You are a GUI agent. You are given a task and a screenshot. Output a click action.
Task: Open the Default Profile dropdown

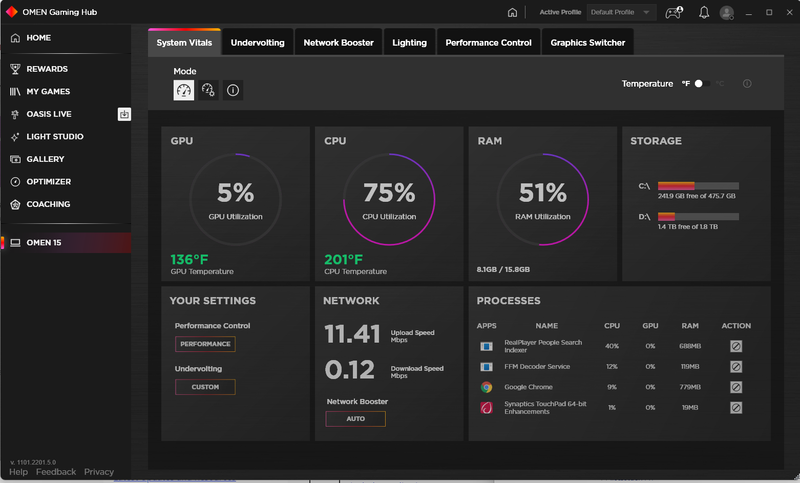pos(621,12)
